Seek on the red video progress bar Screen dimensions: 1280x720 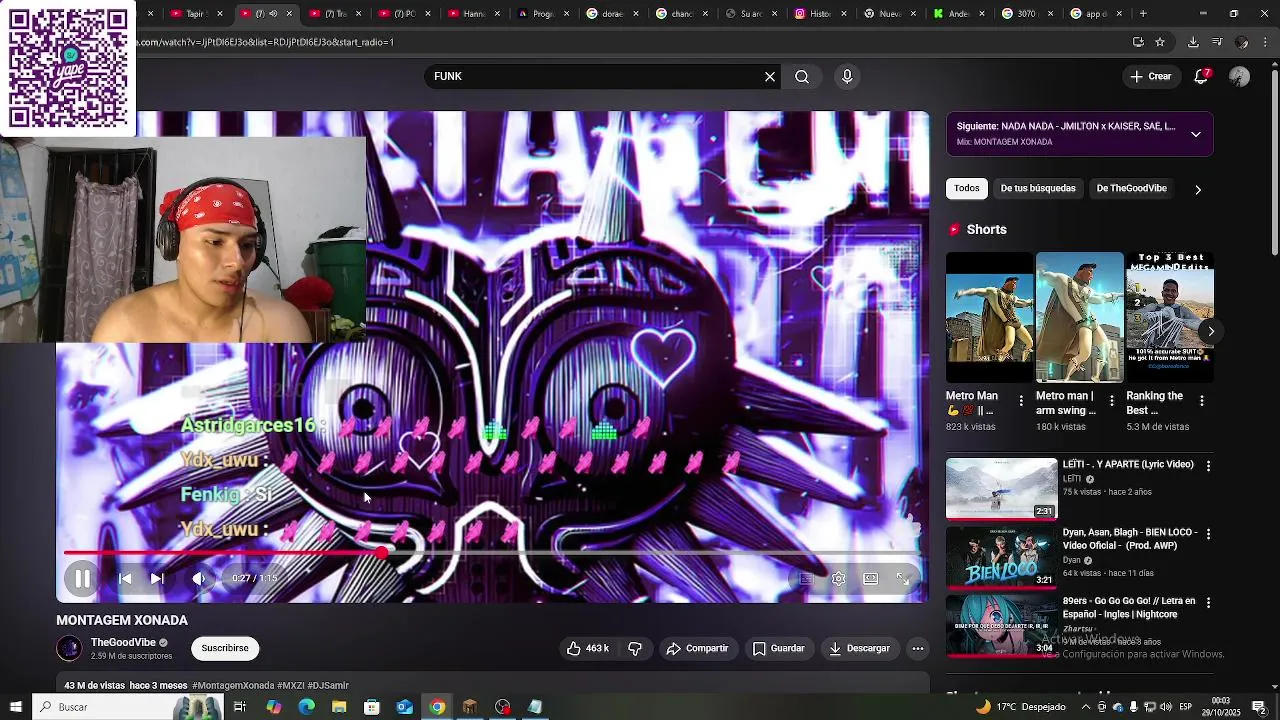(492, 552)
